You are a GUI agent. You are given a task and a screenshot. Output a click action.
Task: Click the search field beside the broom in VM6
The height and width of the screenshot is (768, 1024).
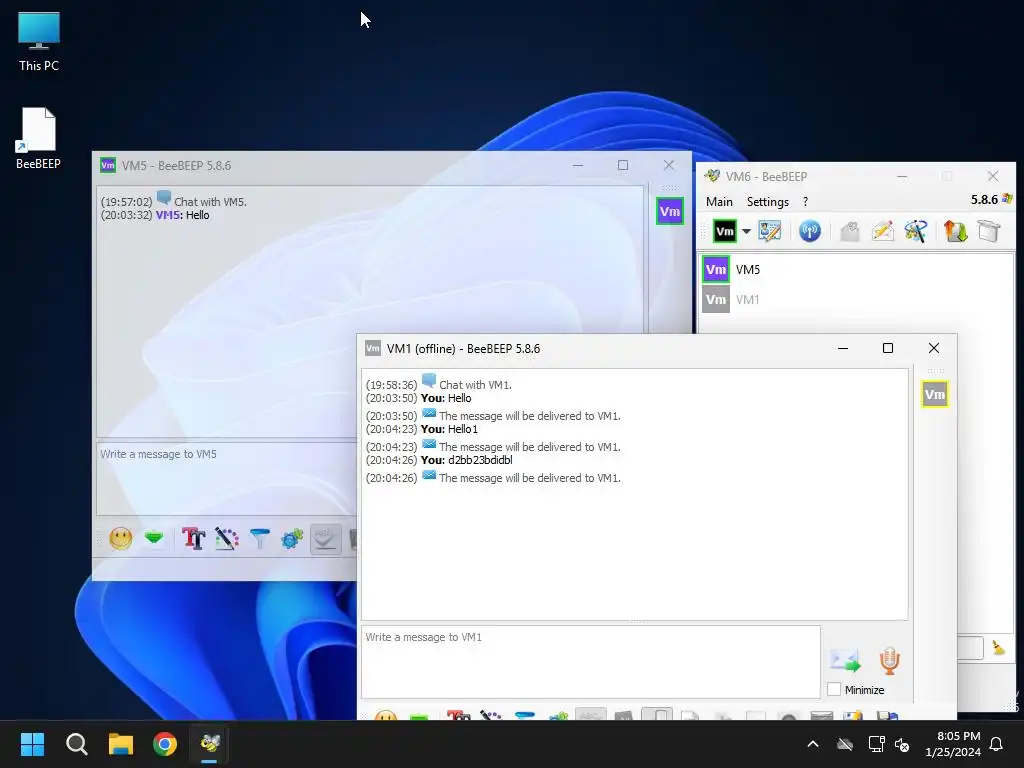click(x=970, y=648)
